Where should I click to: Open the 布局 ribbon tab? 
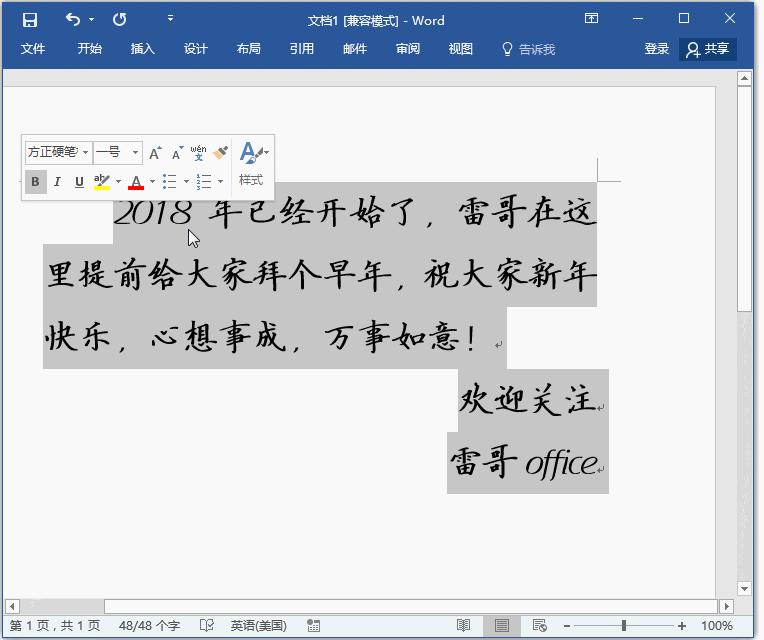(248, 49)
